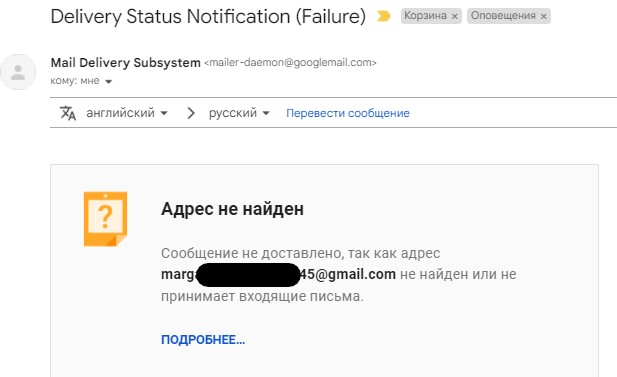Open the русский target language dropdown

coord(239,113)
